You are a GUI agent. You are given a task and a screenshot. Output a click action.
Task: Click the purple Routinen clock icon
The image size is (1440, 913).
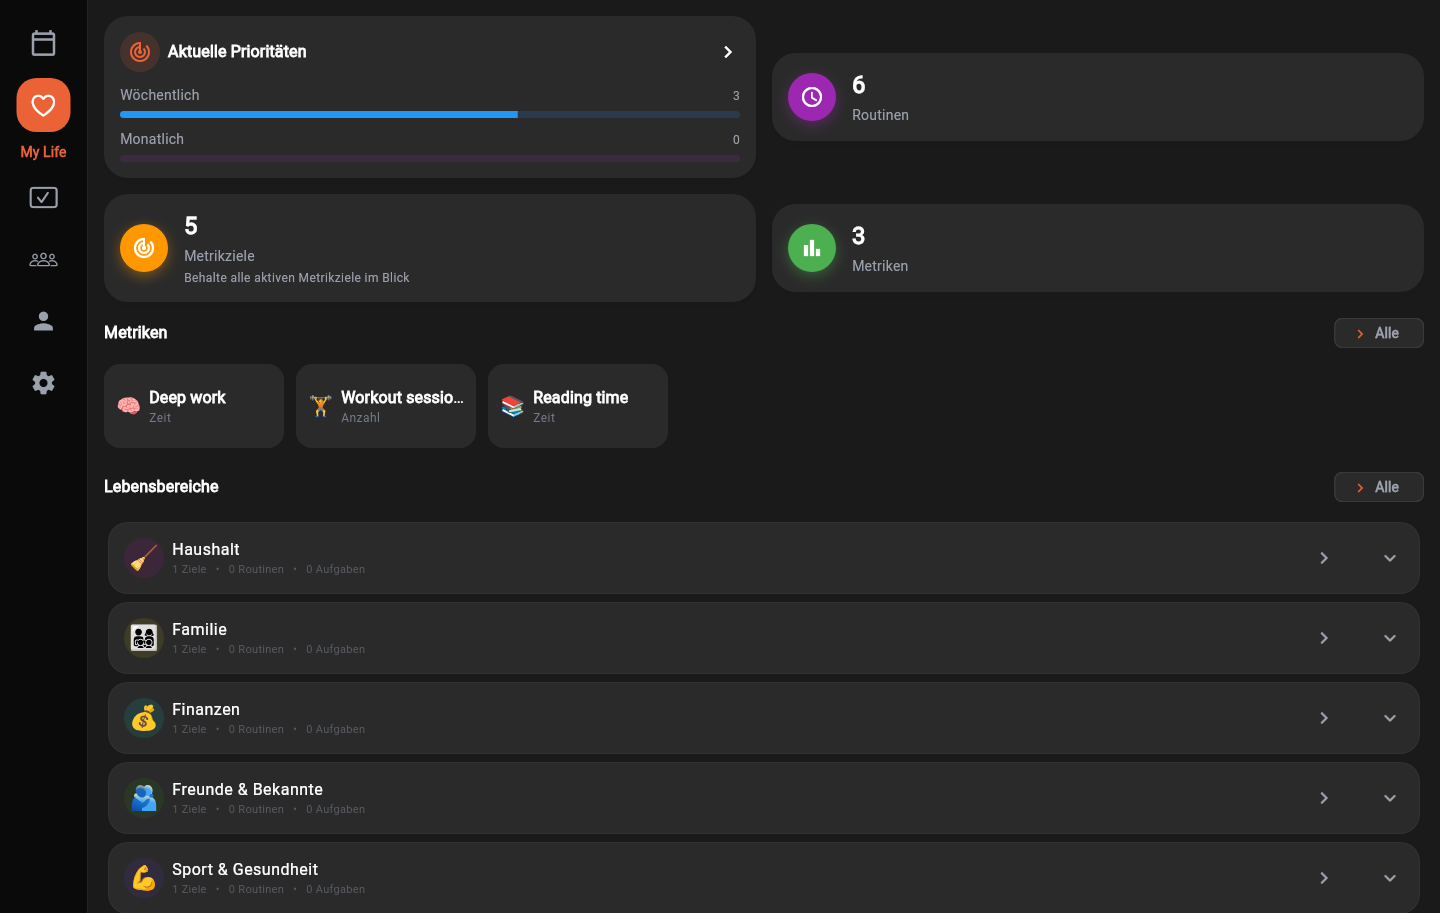tap(812, 97)
